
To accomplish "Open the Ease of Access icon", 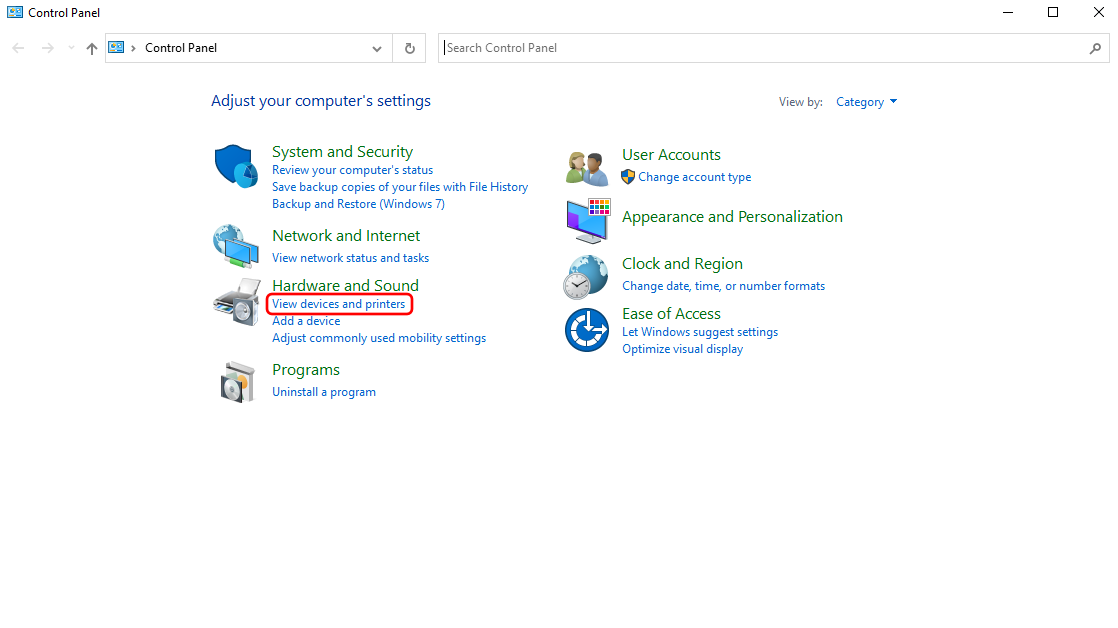I will tap(587, 330).
